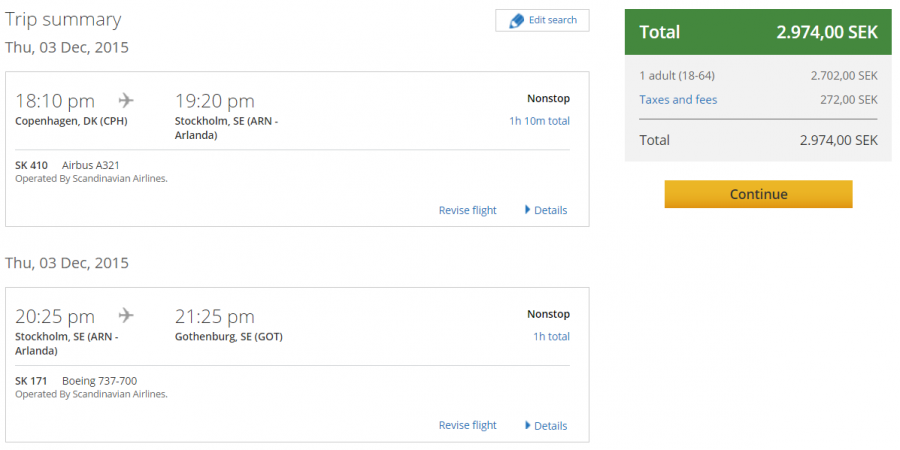Image resolution: width=900 pixels, height=450 pixels.
Task: Revise flight from Stockholm to Gothenburg
Action: pyautogui.click(x=467, y=426)
